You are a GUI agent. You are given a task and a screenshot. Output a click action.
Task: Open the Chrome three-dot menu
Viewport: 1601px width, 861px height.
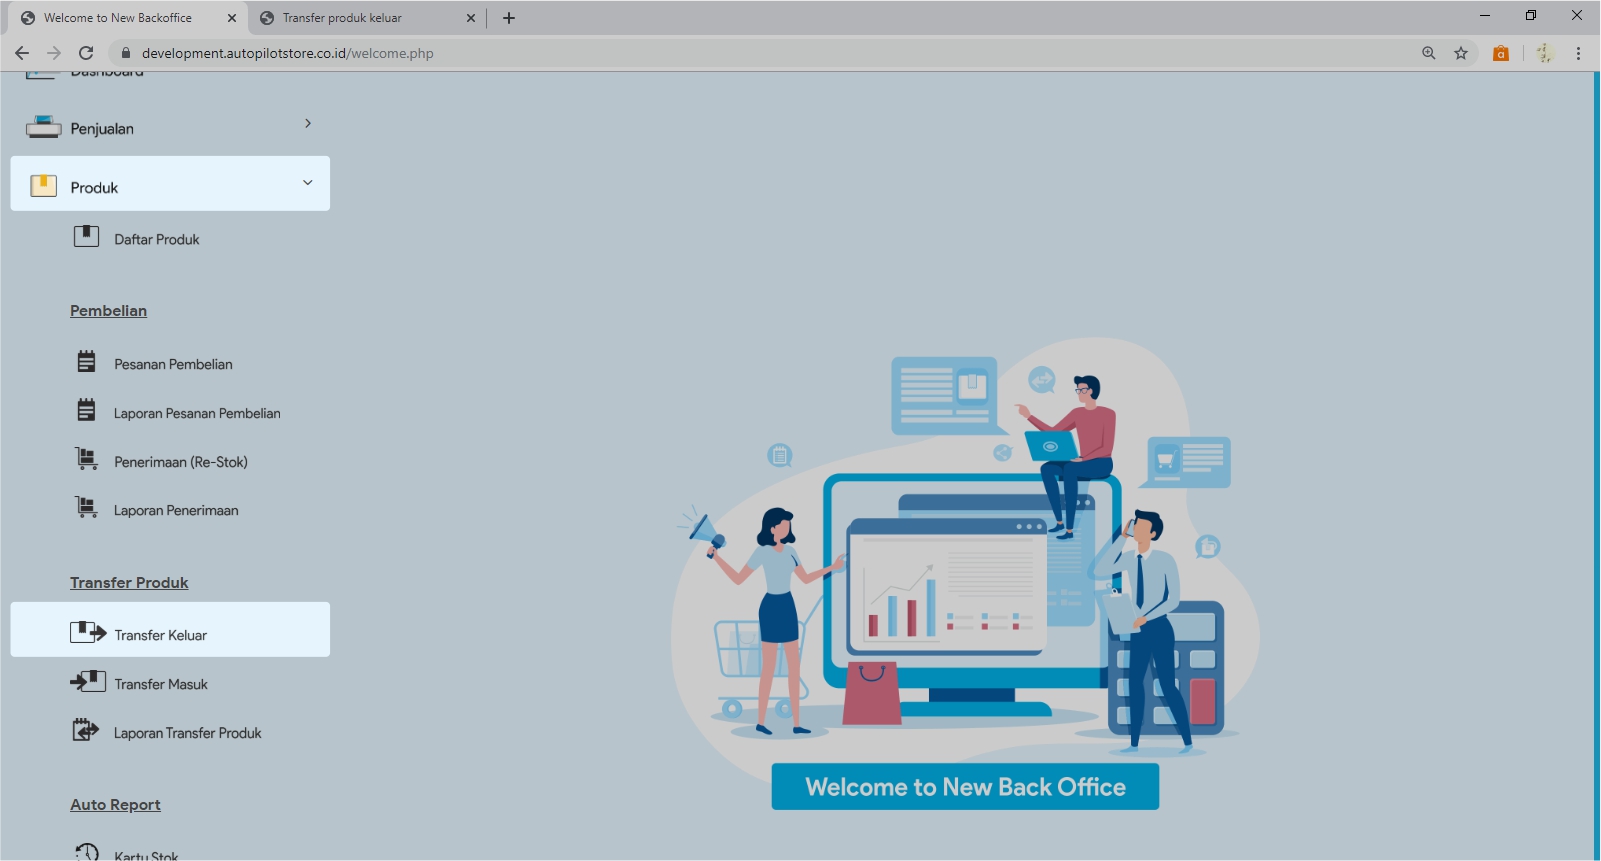coord(1578,53)
